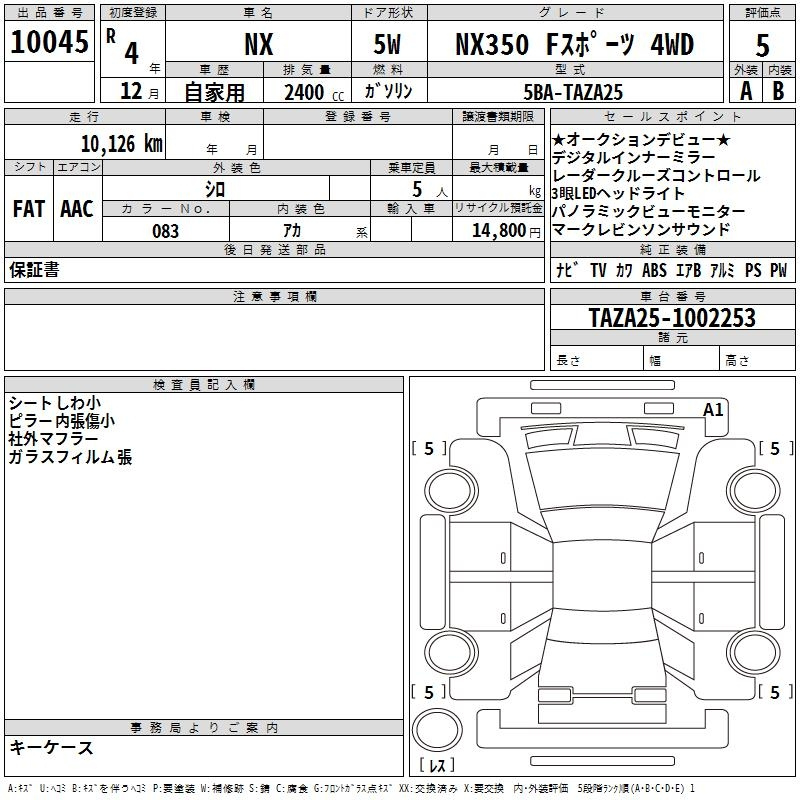
Task: Click the A1 damage mark on car diagram
Action: 713,409
